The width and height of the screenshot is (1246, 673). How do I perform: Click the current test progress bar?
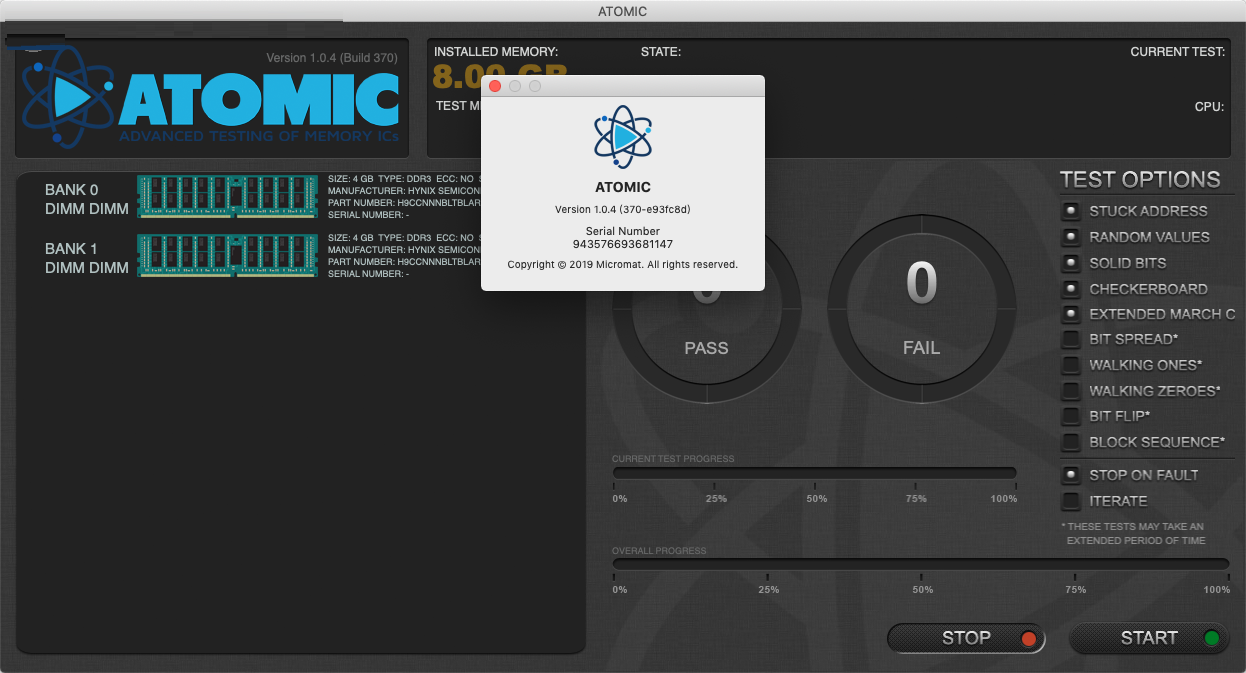814,473
